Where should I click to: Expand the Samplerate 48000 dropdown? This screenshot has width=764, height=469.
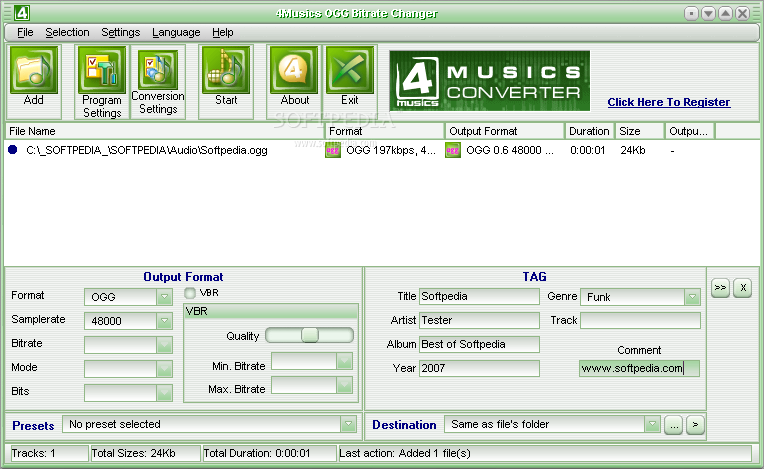[164, 320]
